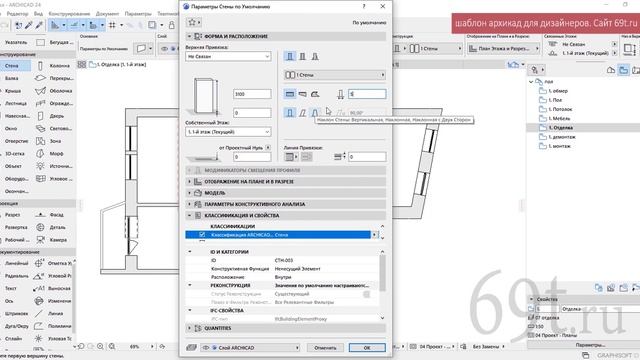Click the wall thickness input field
The width and height of the screenshot is (640, 360).
pyautogui.click(x=367, y=94)
